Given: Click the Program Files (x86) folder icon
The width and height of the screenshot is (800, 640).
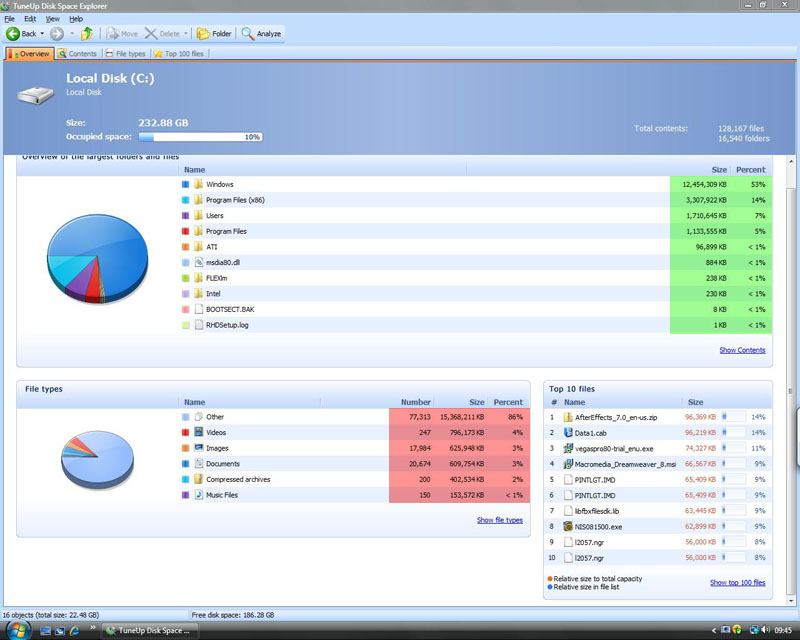Looking at the screenshot, I should pyautogui.click(x=198, y=200).
